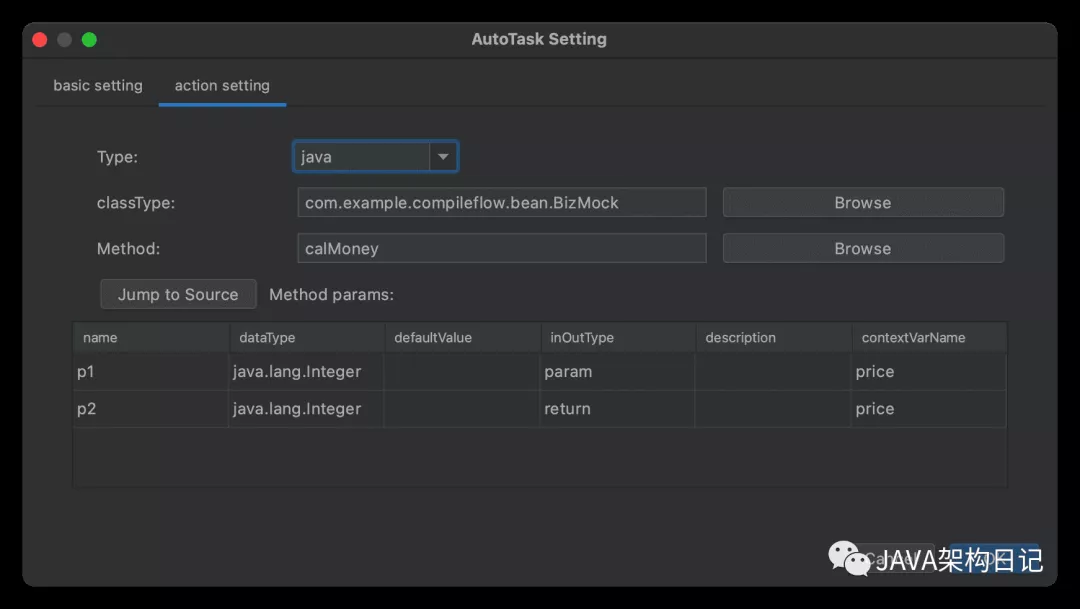
Task: Click the p2 row dataType cell
Action: pos(306,409)
